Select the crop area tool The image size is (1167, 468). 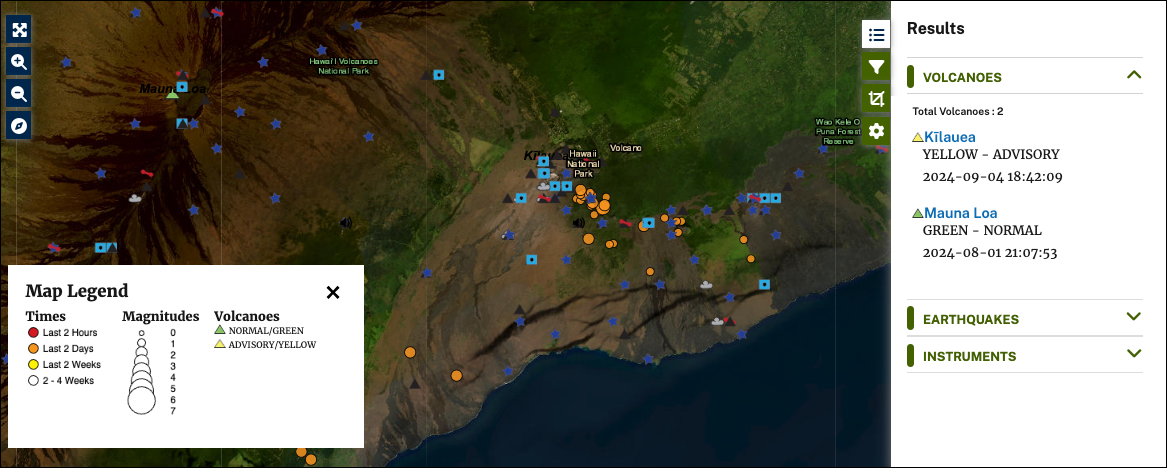[876, 99]
